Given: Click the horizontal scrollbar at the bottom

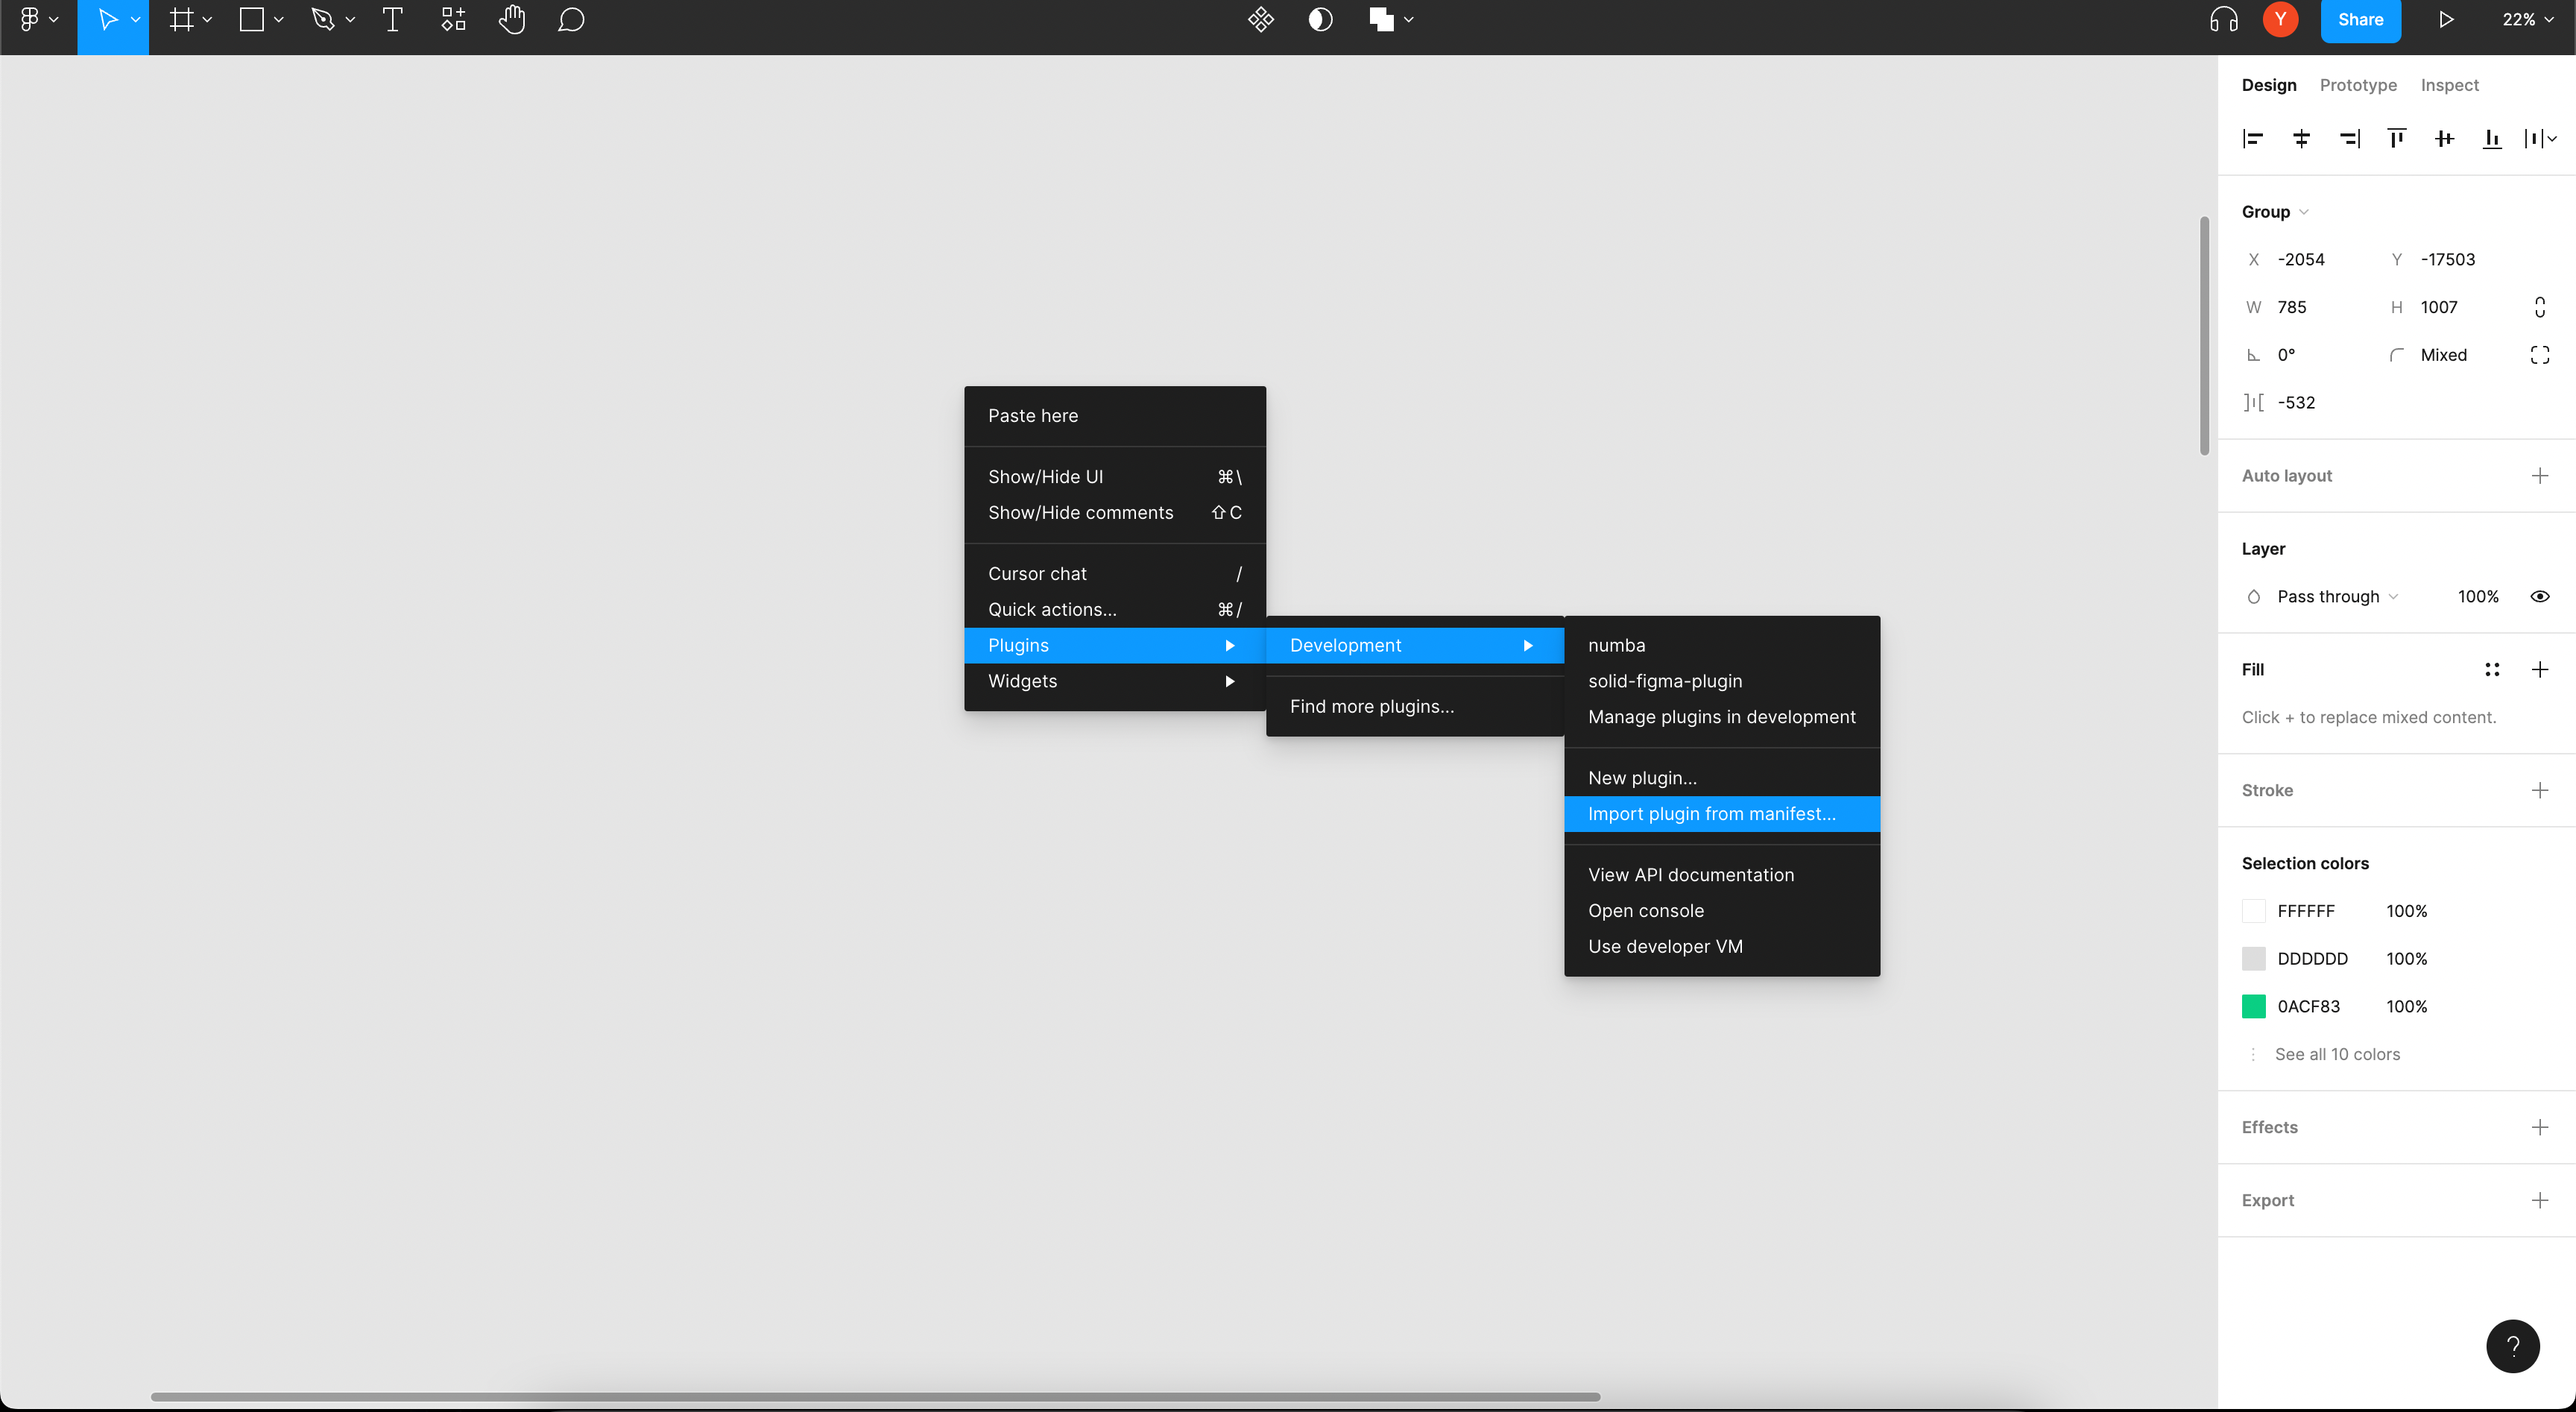Looking at the screenshot, I should 870,1396.
